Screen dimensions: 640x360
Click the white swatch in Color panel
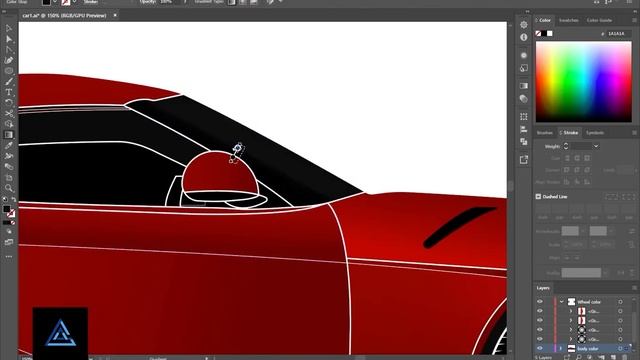click(550, 33)
